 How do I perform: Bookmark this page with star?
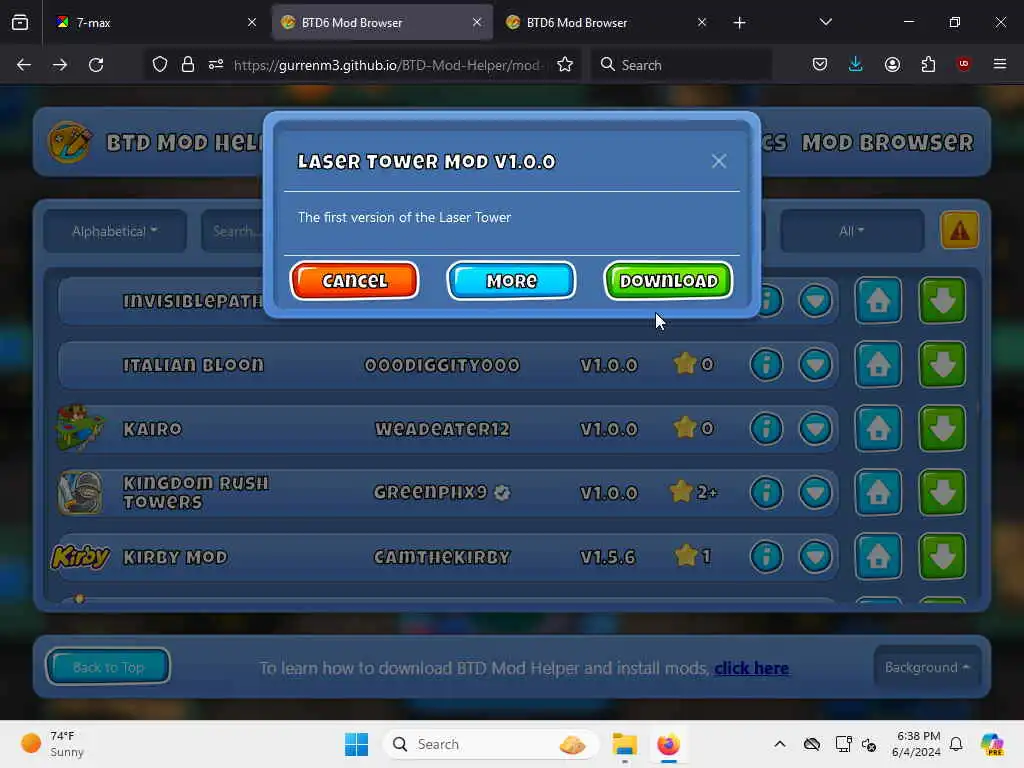565,65
